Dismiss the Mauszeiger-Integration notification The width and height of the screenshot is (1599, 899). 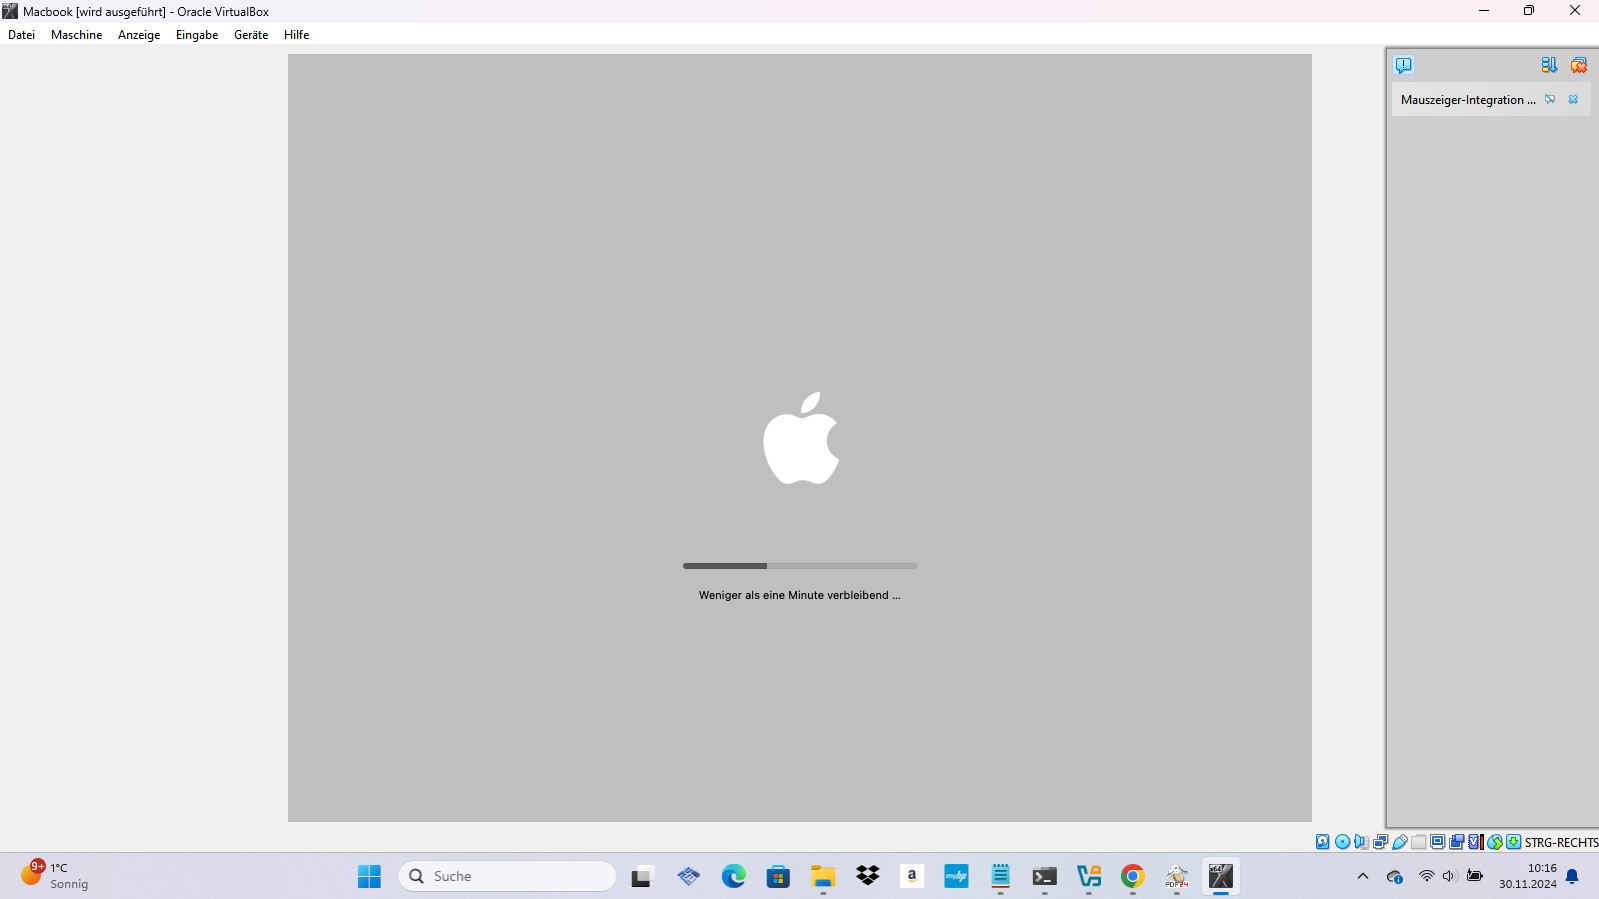click(1573, 99)
